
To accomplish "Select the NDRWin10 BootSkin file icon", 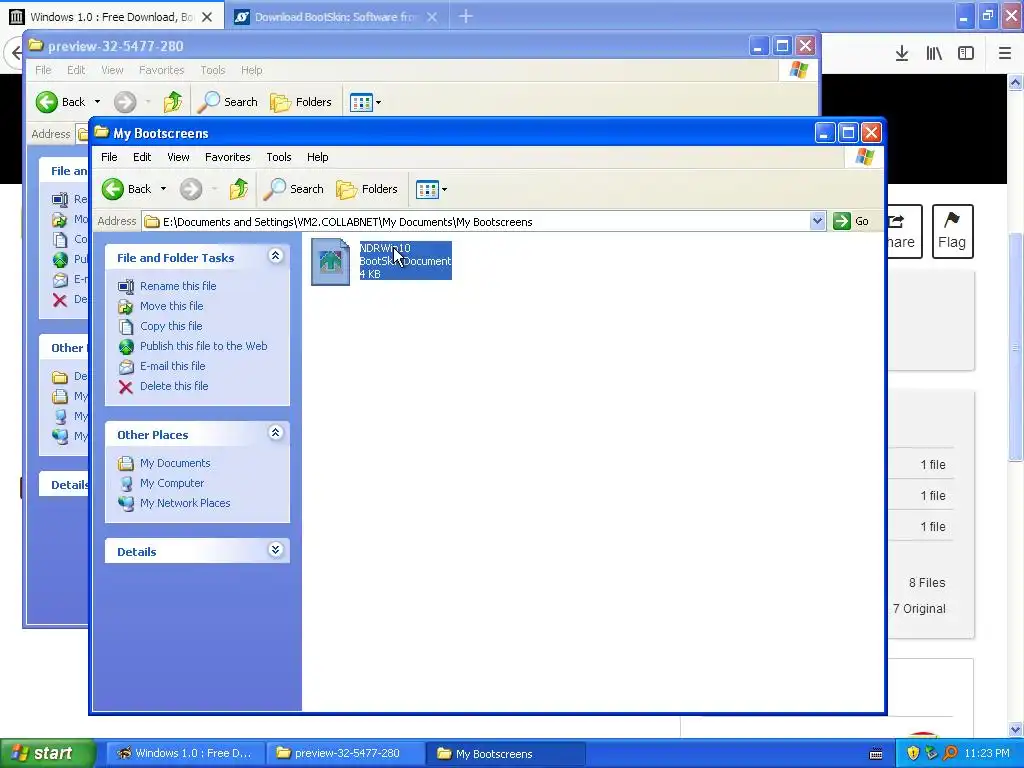I will tap(330, 261).
